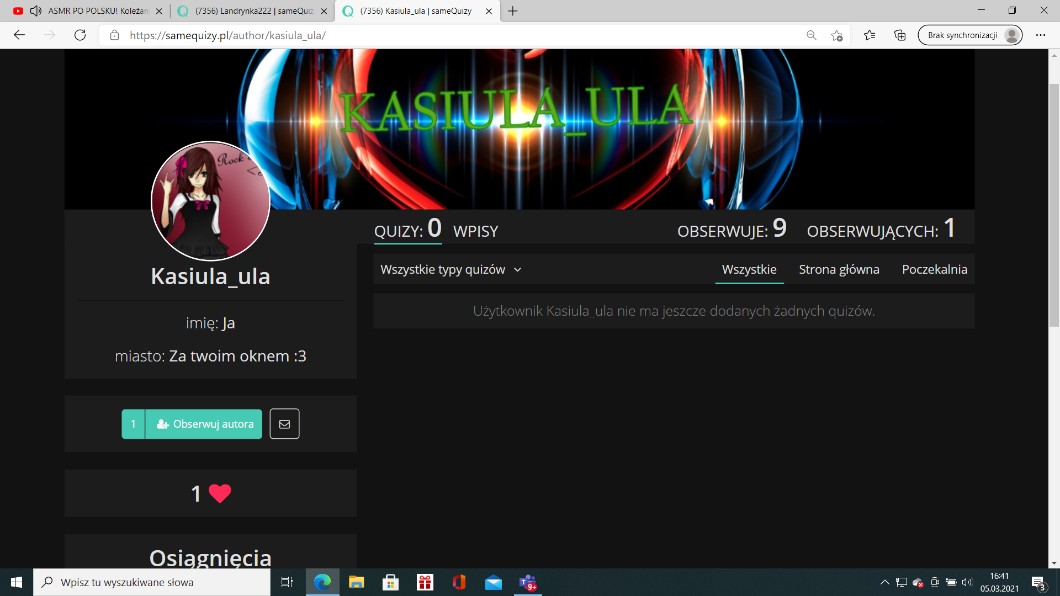Open browser Collections icon

pyautogui.click(x=900, y=35)
